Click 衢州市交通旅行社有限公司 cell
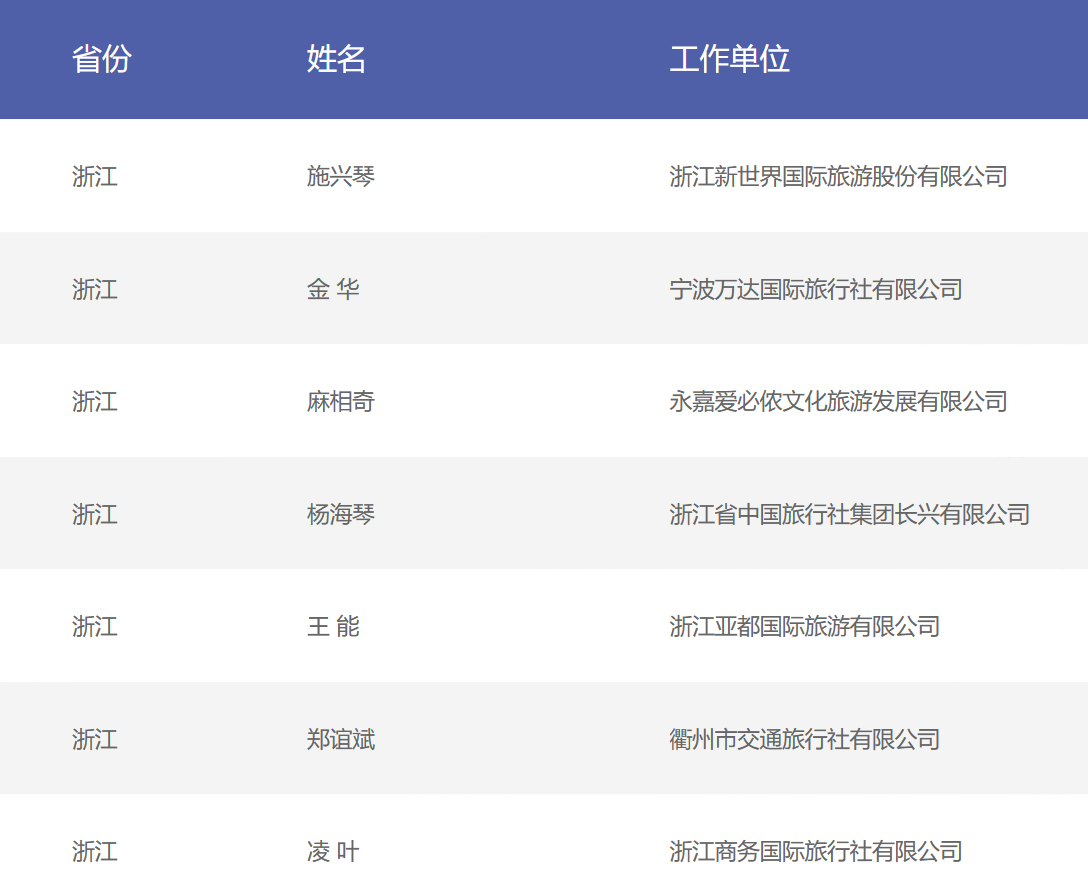This screenshot has height=891, width=1088. click(x=805, y=739)
